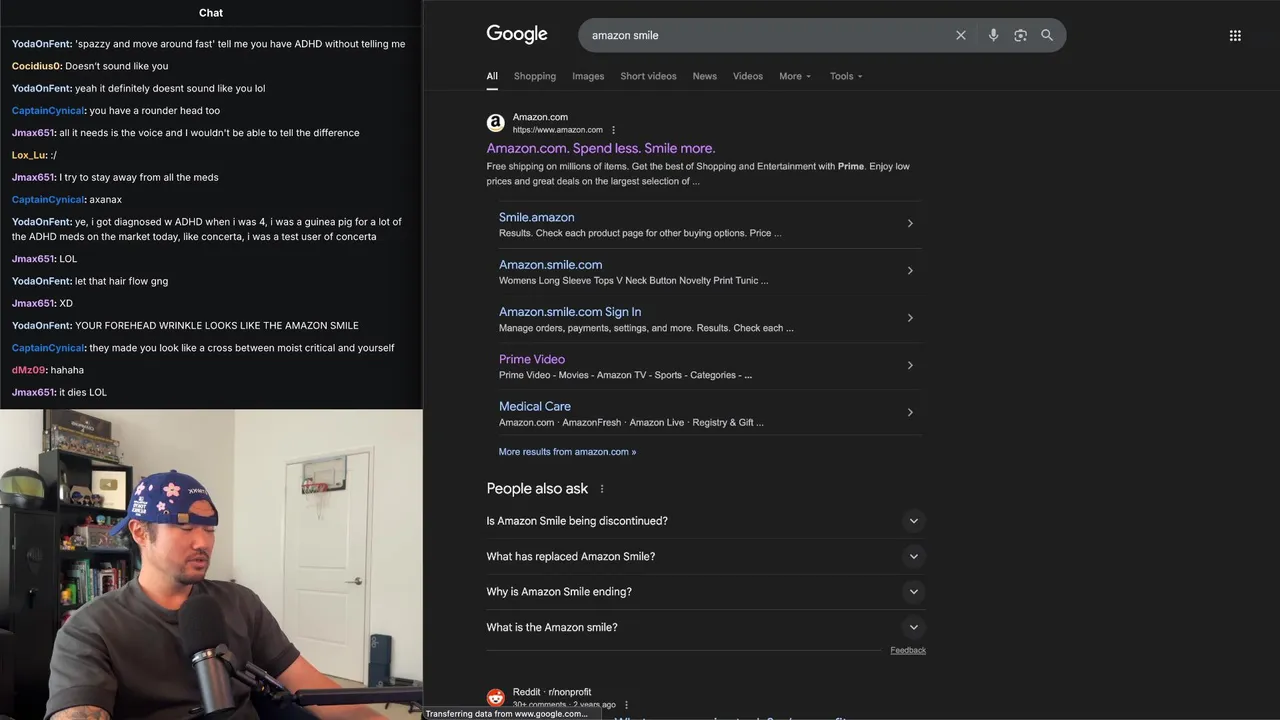Click chevron arrow on Amazon.smile.com row
The height and width of the screenshot is (720, 1280).
[x=910, y=271]
